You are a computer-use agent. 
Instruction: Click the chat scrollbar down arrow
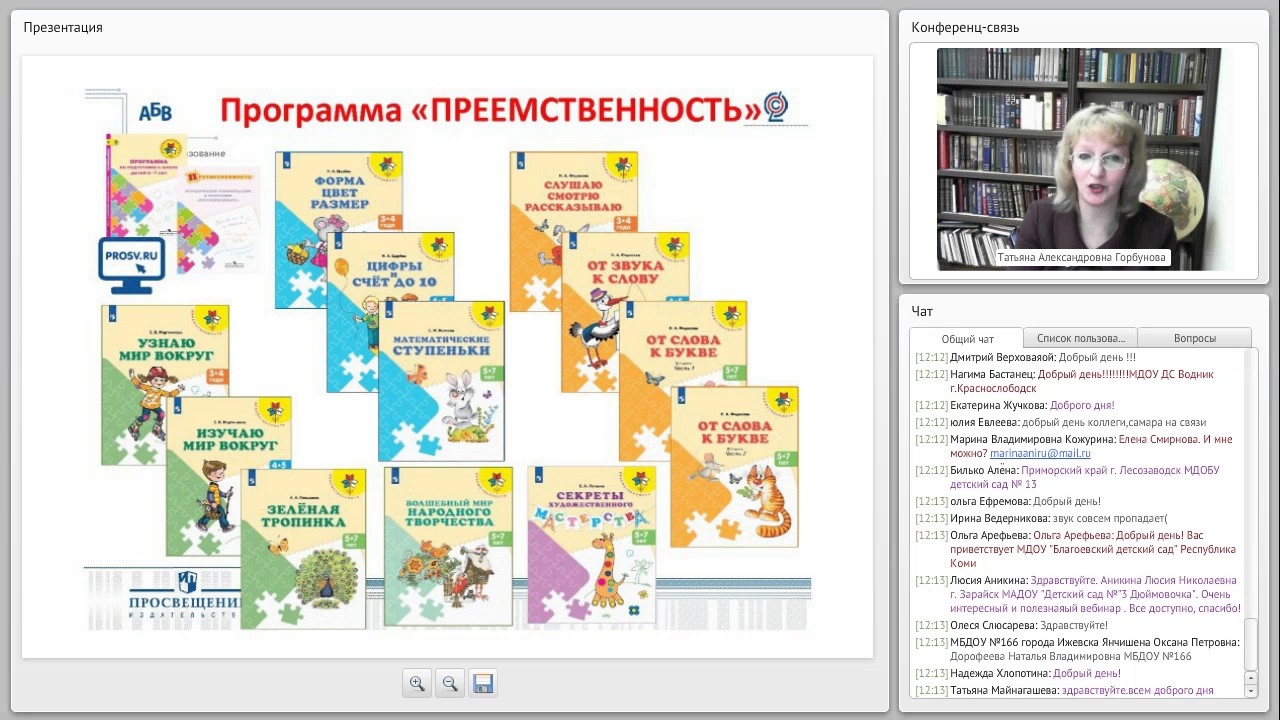click(1251, 690)
